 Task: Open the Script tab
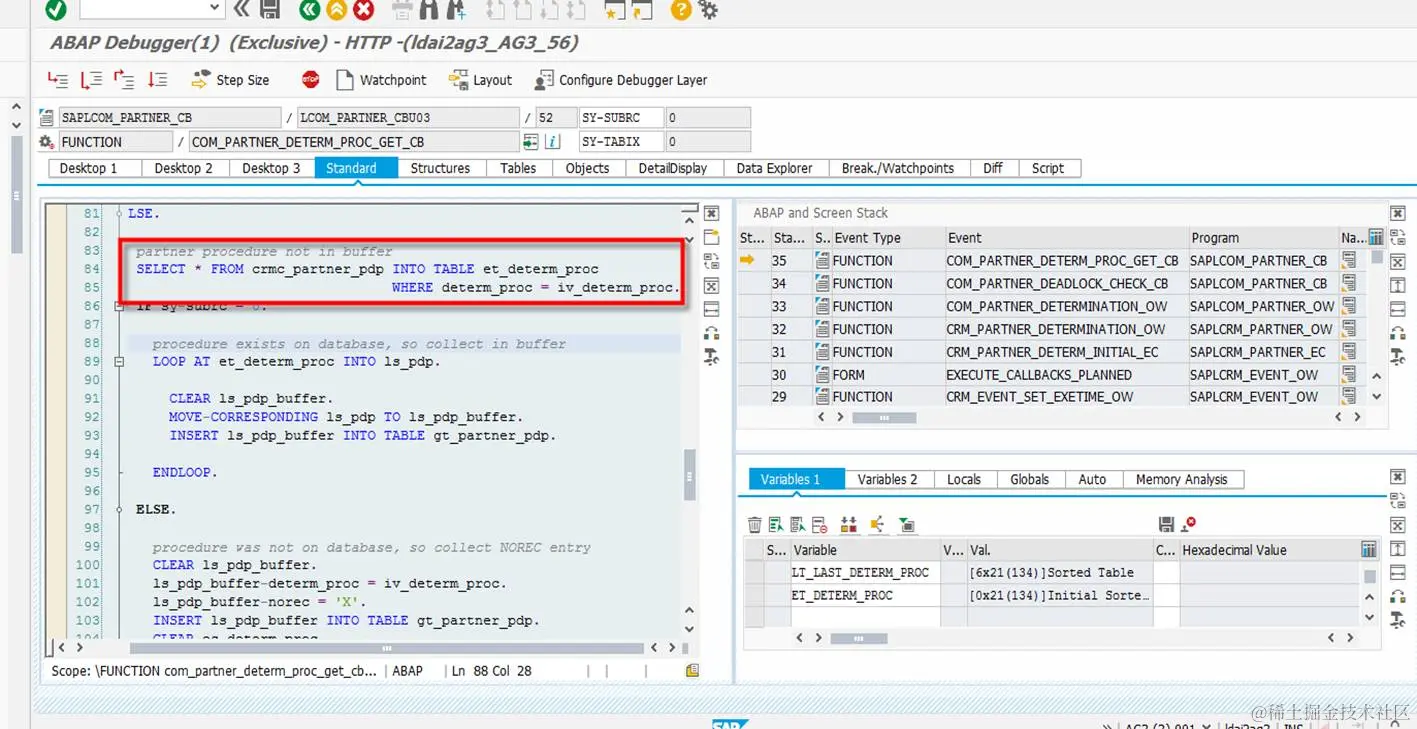(1048, 168)
